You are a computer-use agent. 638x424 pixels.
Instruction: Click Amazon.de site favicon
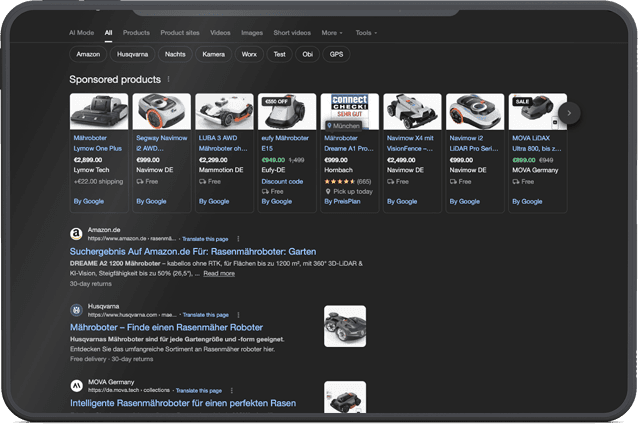tap(76, 234)
